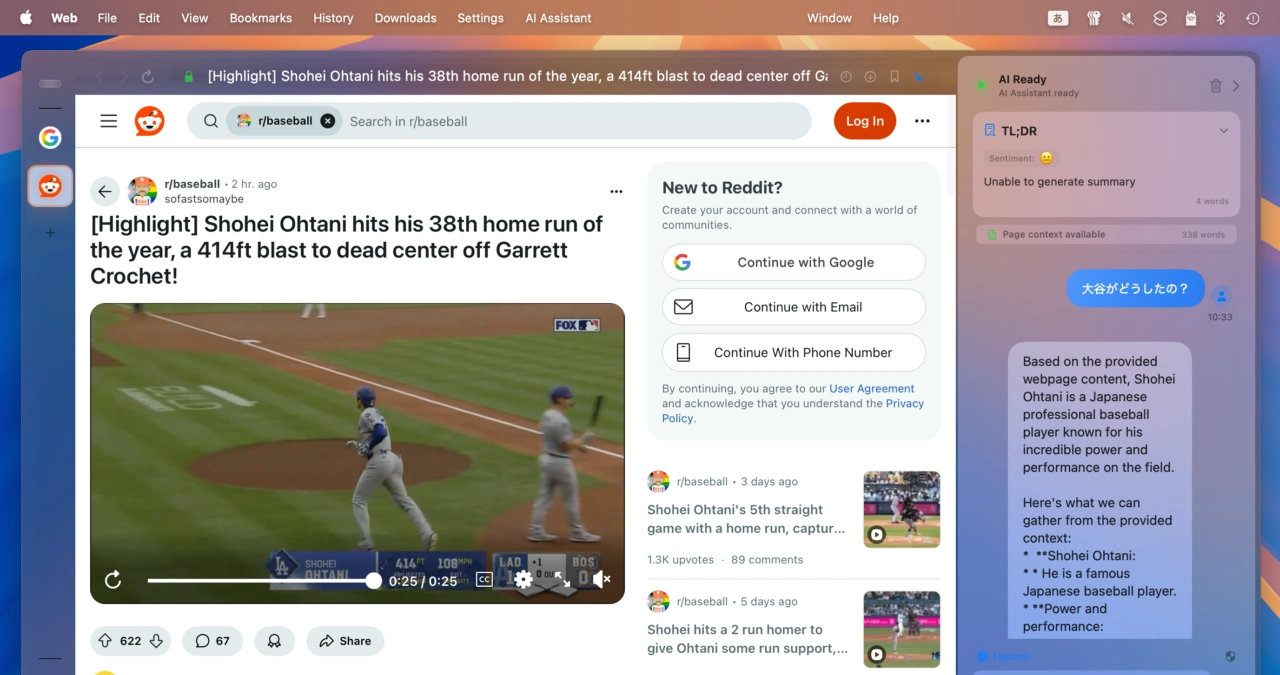Click Continue with Google

793,262
